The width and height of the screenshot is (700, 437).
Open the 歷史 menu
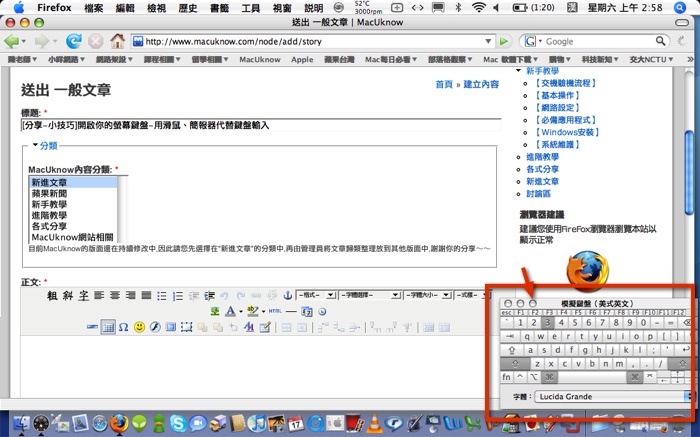[188, 8]
